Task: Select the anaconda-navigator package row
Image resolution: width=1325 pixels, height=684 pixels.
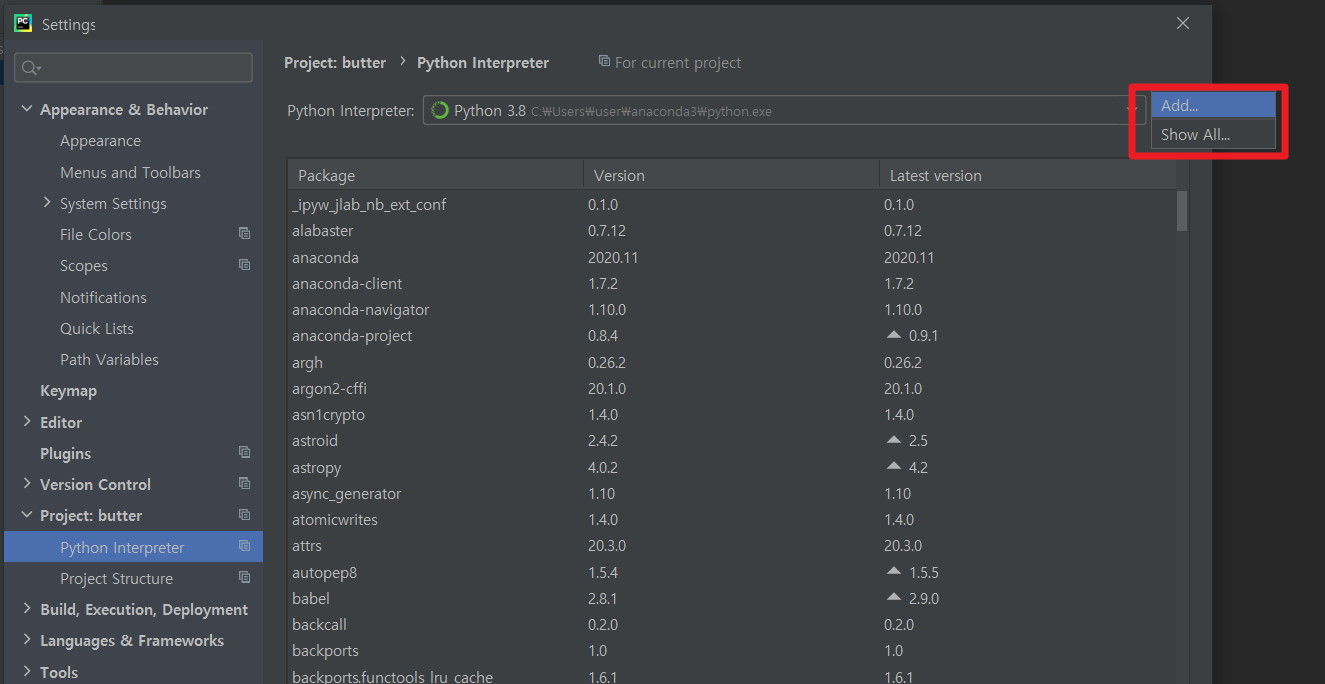Action: pos(732,309)
